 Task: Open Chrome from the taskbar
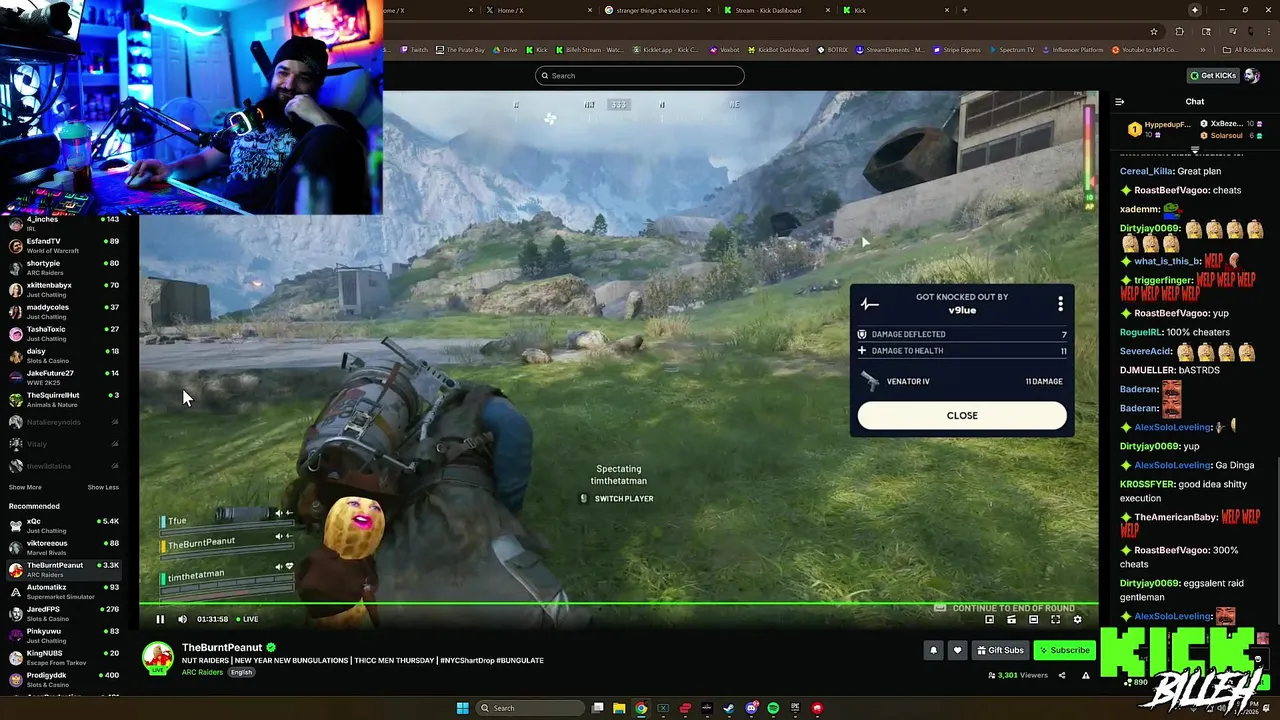641,708
